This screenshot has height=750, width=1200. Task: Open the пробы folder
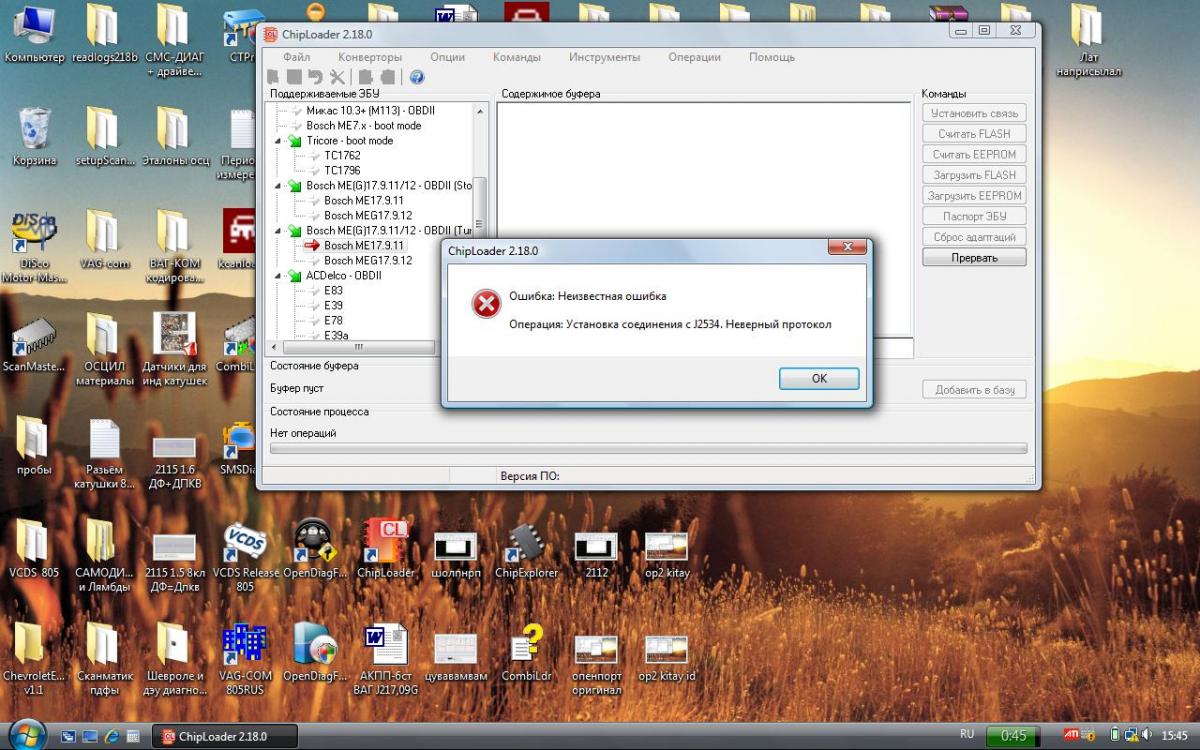point(34,447)
